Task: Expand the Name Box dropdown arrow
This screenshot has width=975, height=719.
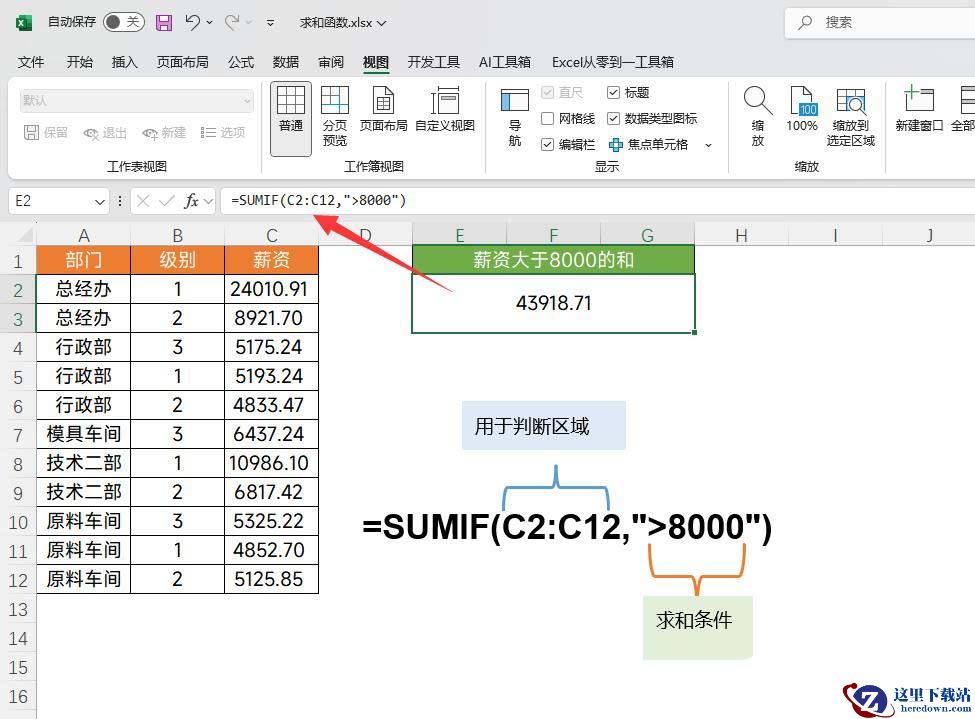Action: click(99, 202)
